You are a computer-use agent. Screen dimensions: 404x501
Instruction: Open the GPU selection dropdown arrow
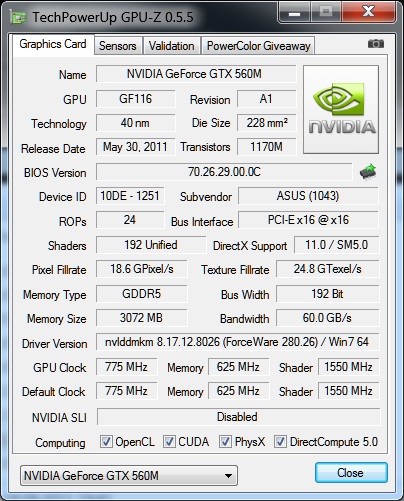click(228, 476)
